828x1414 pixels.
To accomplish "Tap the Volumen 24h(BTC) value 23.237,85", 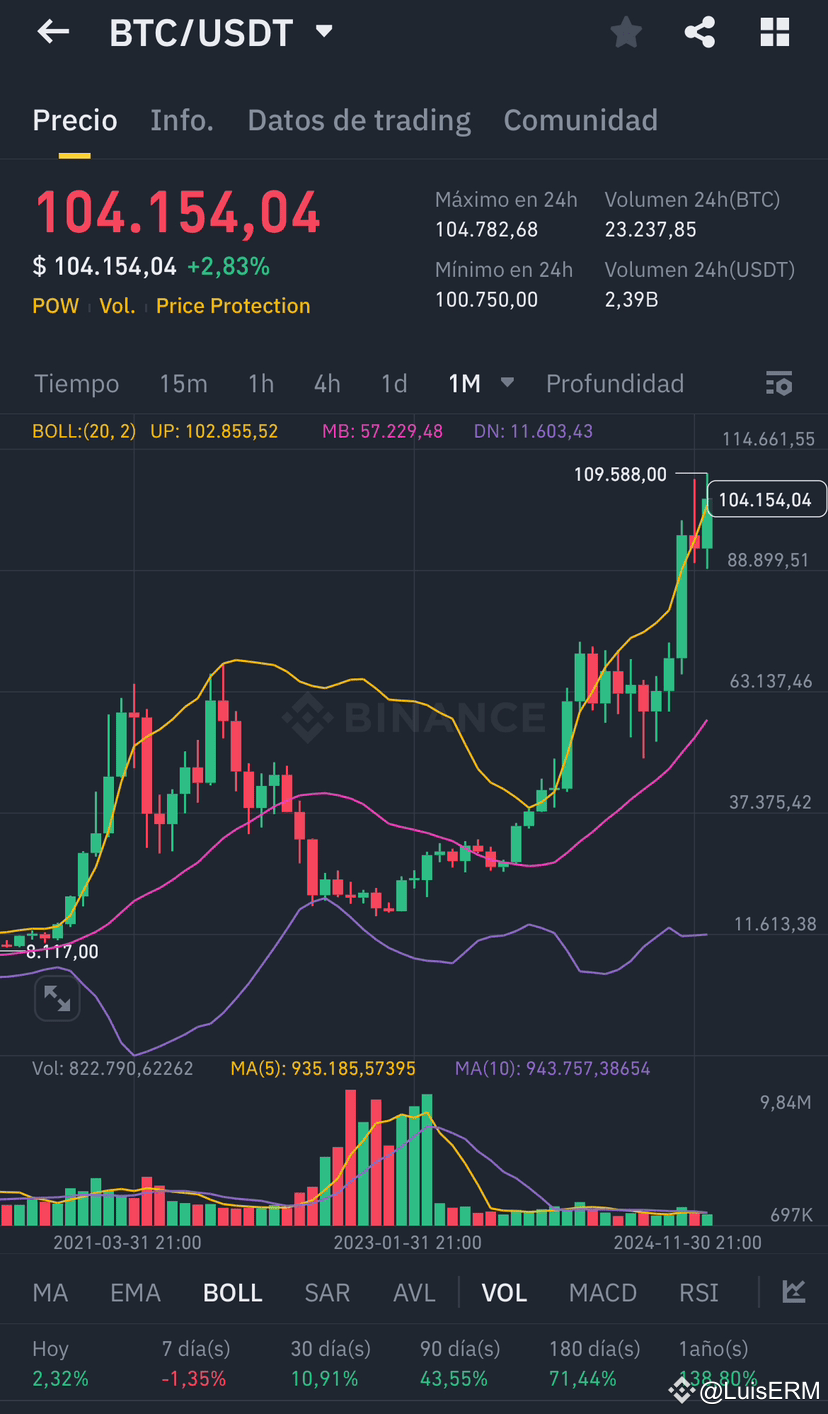I will coord(650,230).
